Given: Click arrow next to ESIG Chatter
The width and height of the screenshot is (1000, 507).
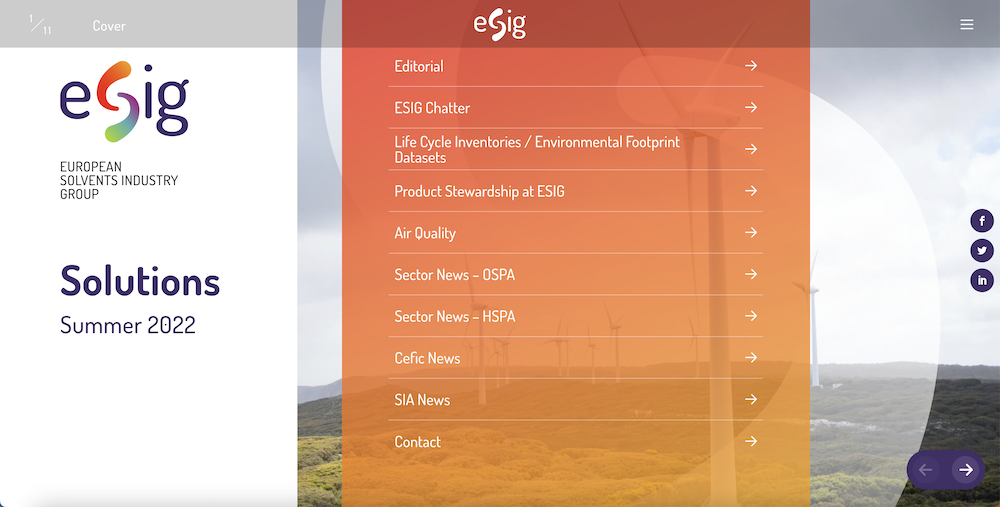Looking at the screenshot, I should pos(751,107).
